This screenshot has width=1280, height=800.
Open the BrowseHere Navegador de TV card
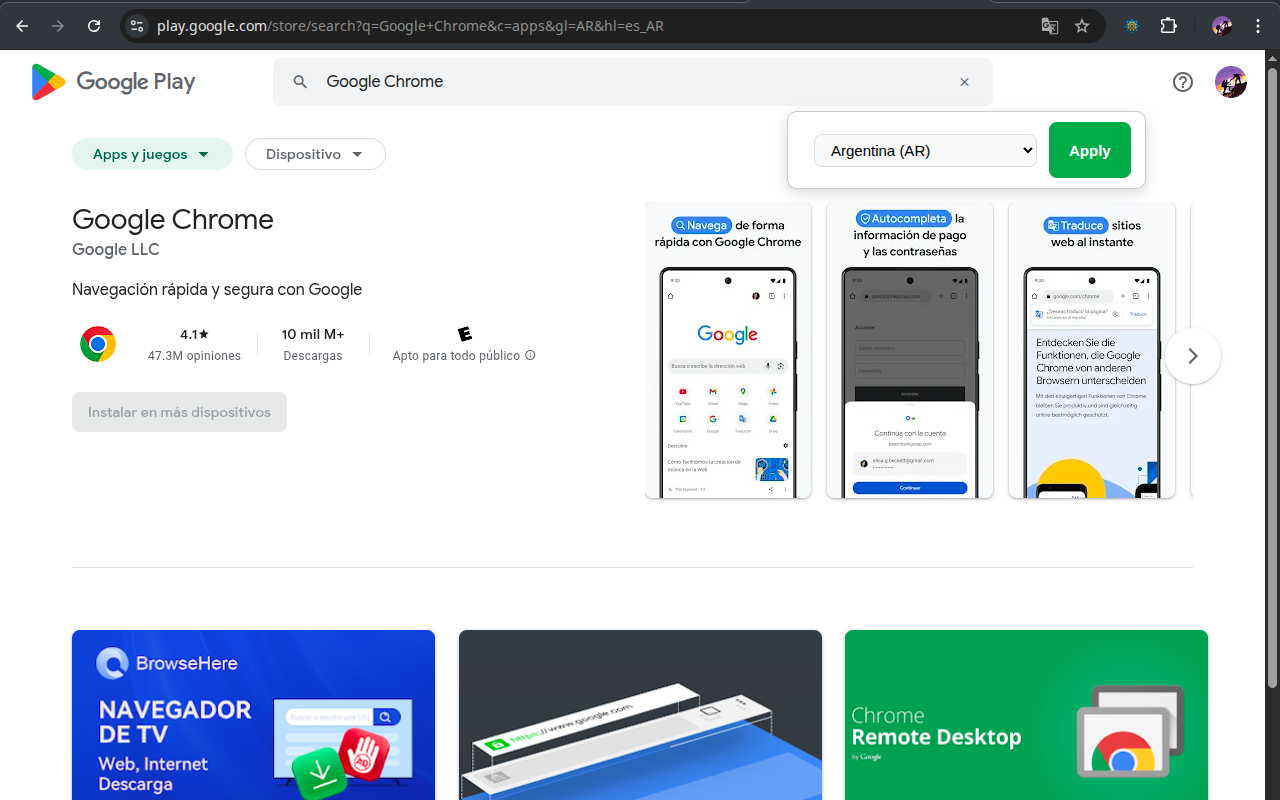click(253, 715)
